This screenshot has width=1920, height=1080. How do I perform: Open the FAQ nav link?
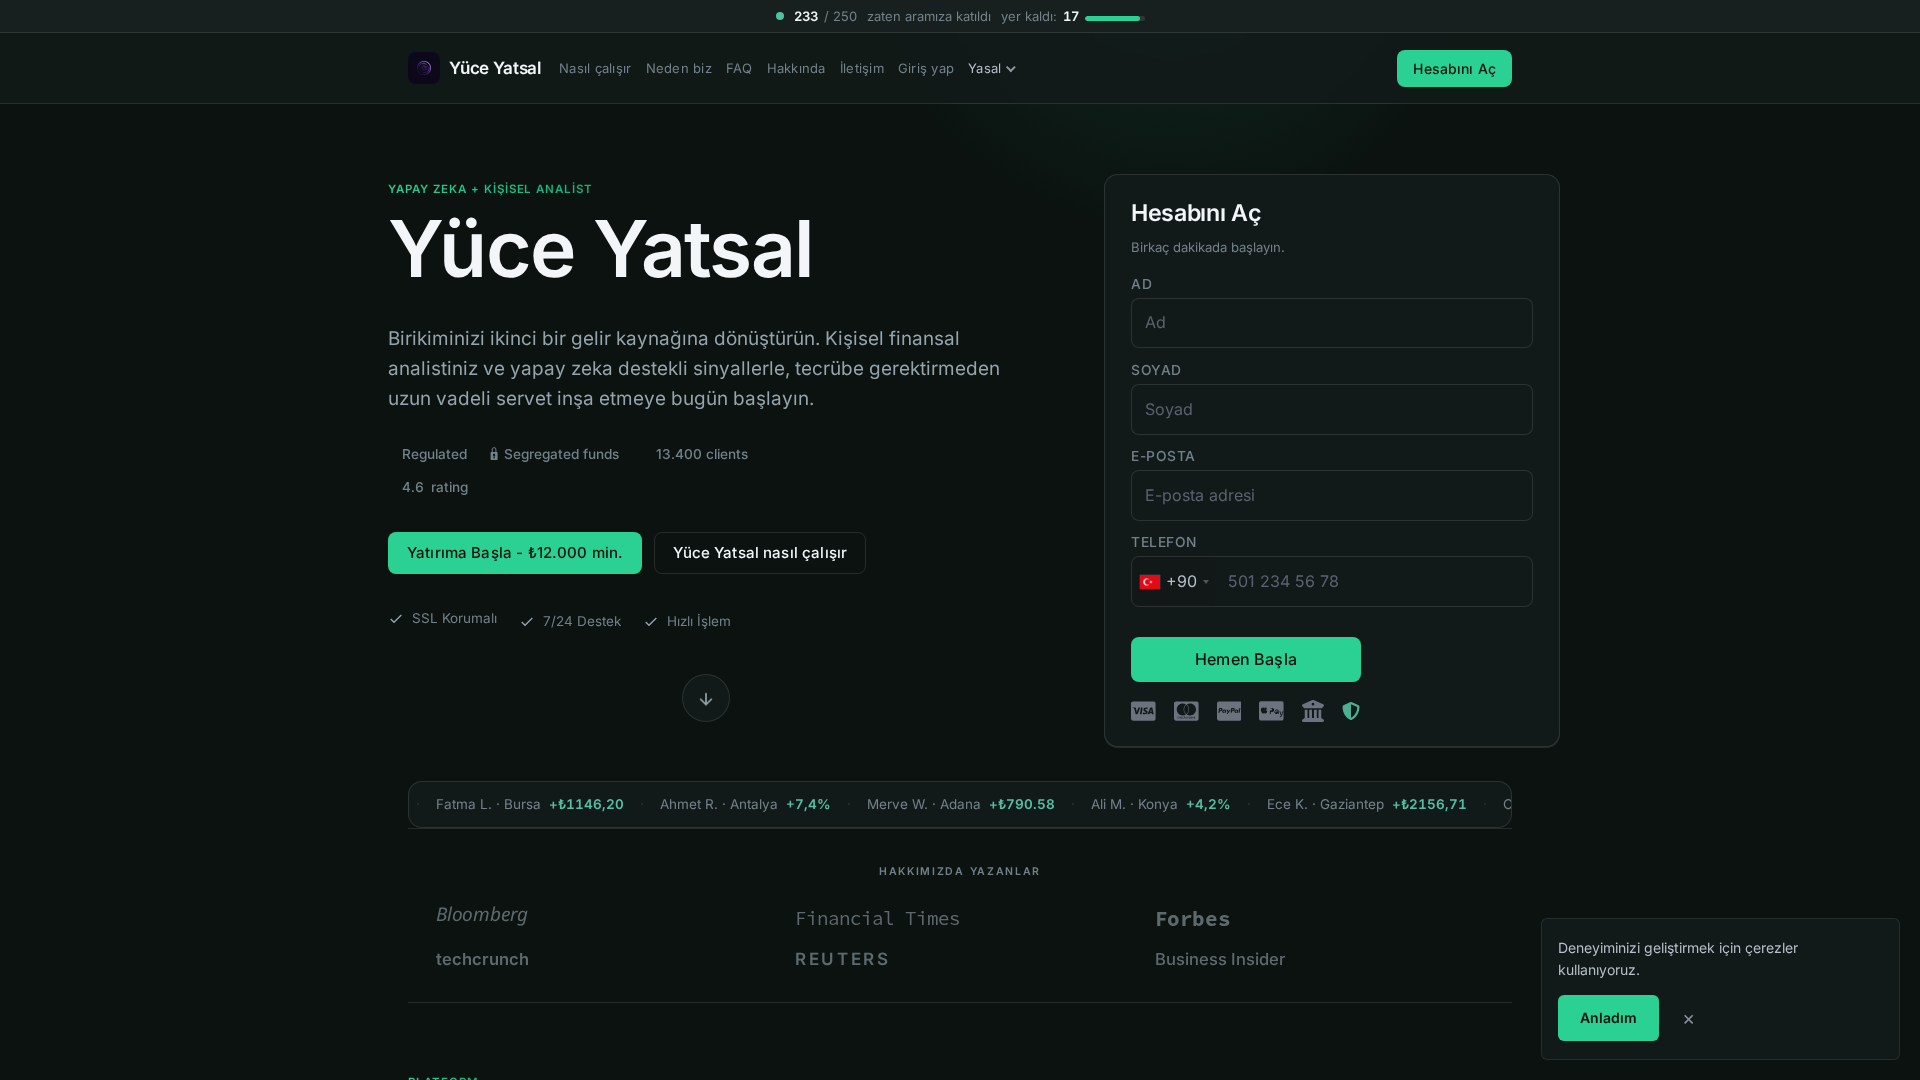click(739, 68)
